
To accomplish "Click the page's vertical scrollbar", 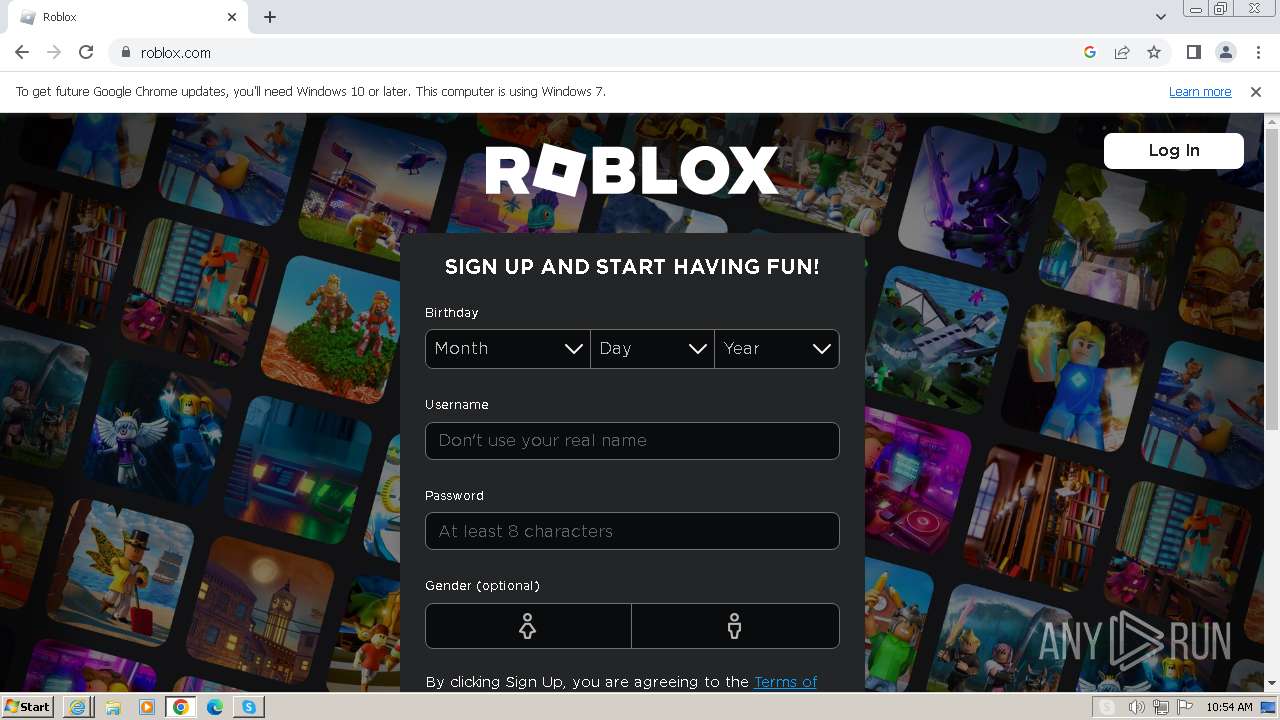I will click(x=1272, y=280).
